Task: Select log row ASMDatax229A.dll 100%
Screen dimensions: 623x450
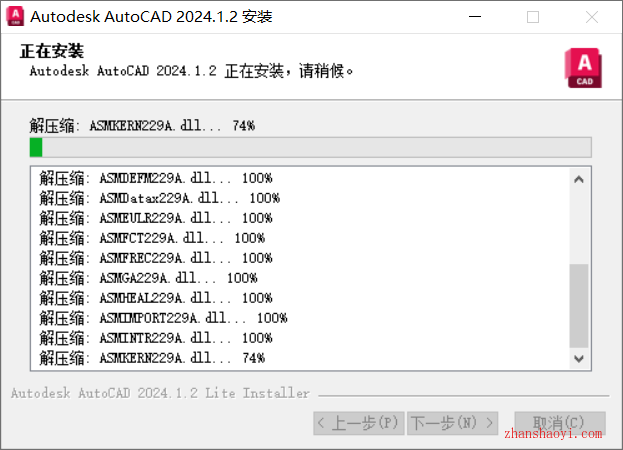Action: point(159,198)
